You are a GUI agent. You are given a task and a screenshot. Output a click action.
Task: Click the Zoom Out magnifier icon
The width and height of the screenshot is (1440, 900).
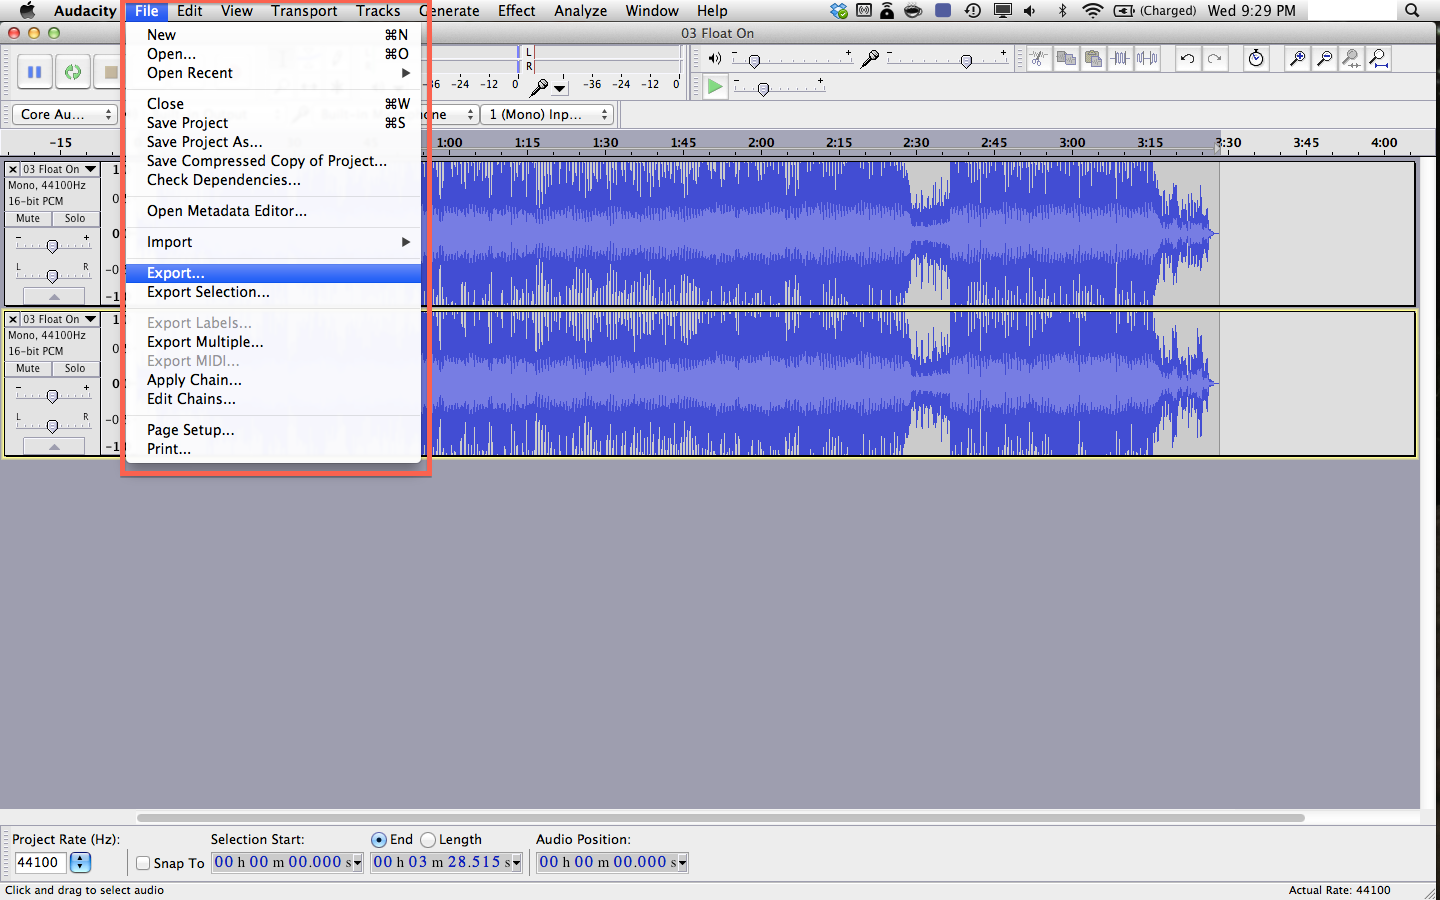[1324, 59]
